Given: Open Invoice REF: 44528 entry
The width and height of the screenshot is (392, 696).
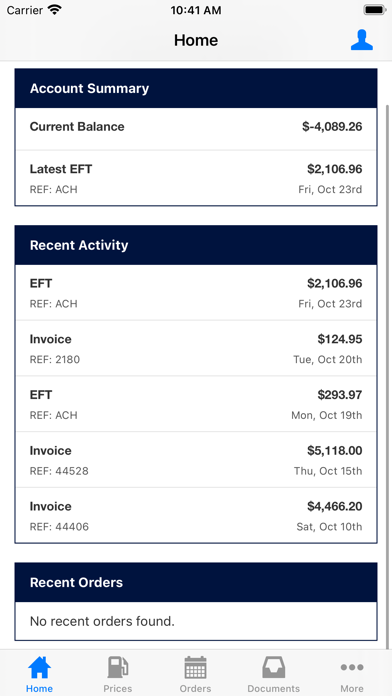Looking at the screenshot, I should (x=196, y=460).
